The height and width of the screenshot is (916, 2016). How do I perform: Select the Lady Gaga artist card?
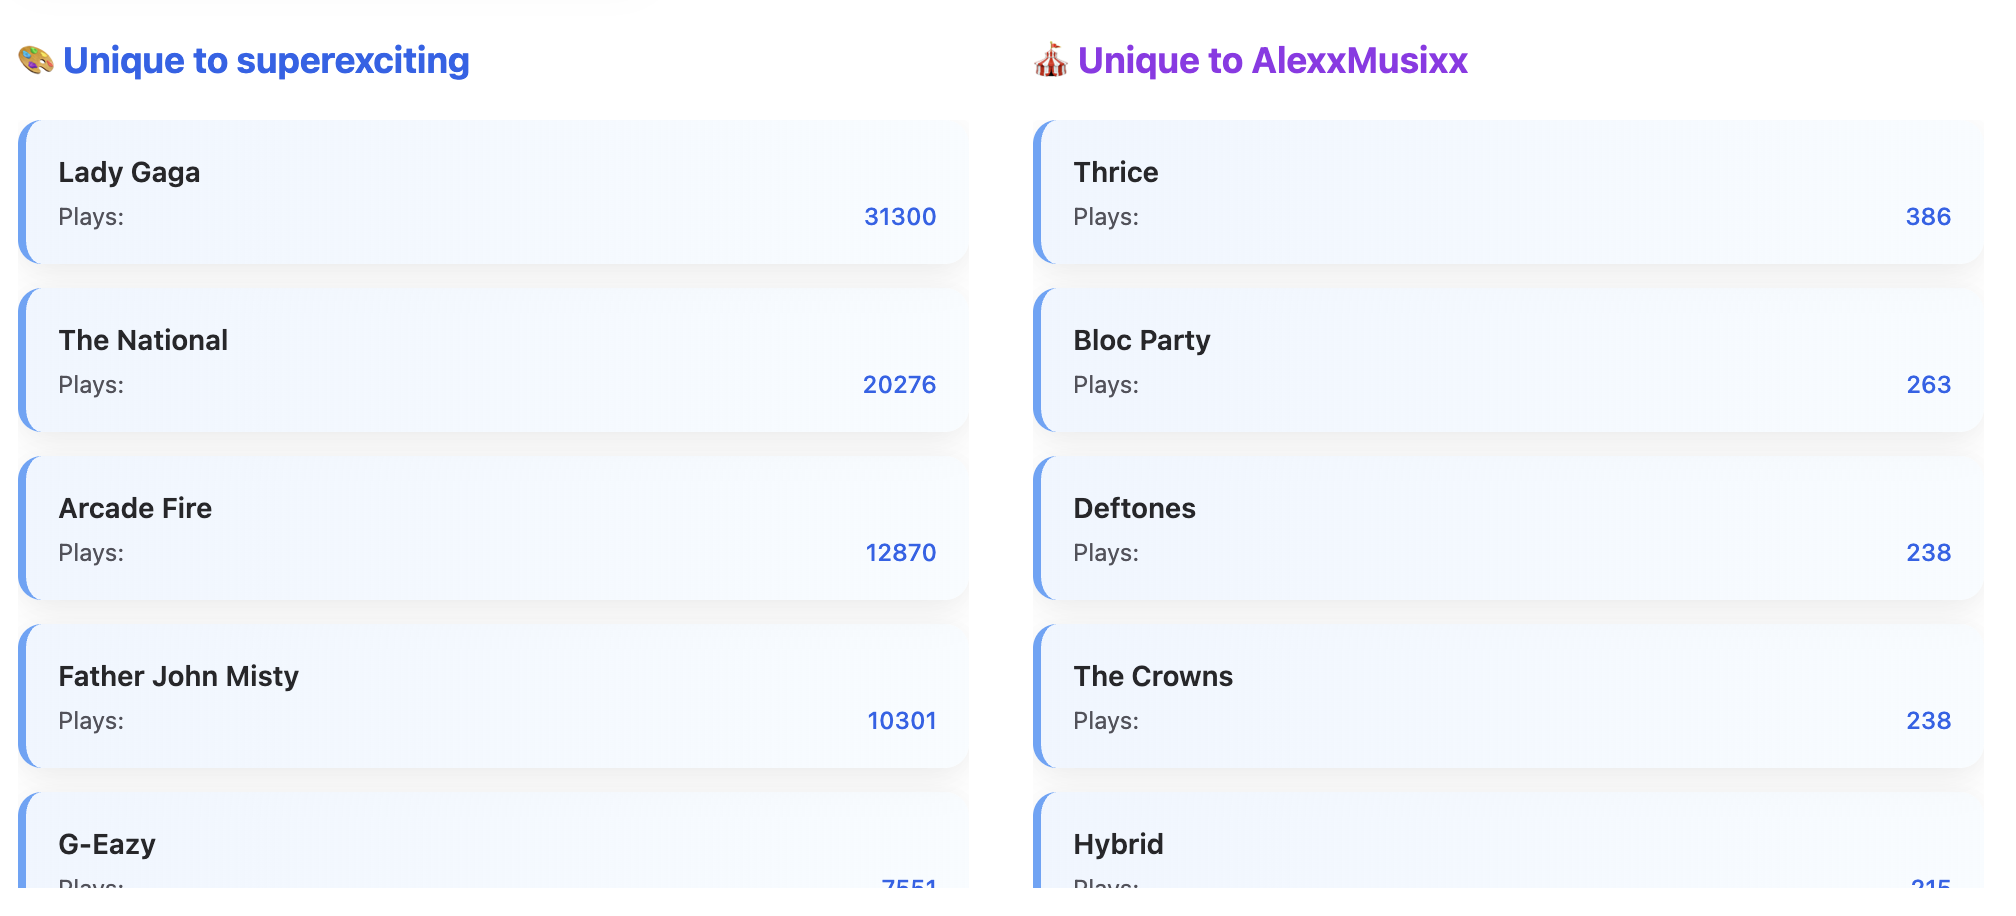493,192
